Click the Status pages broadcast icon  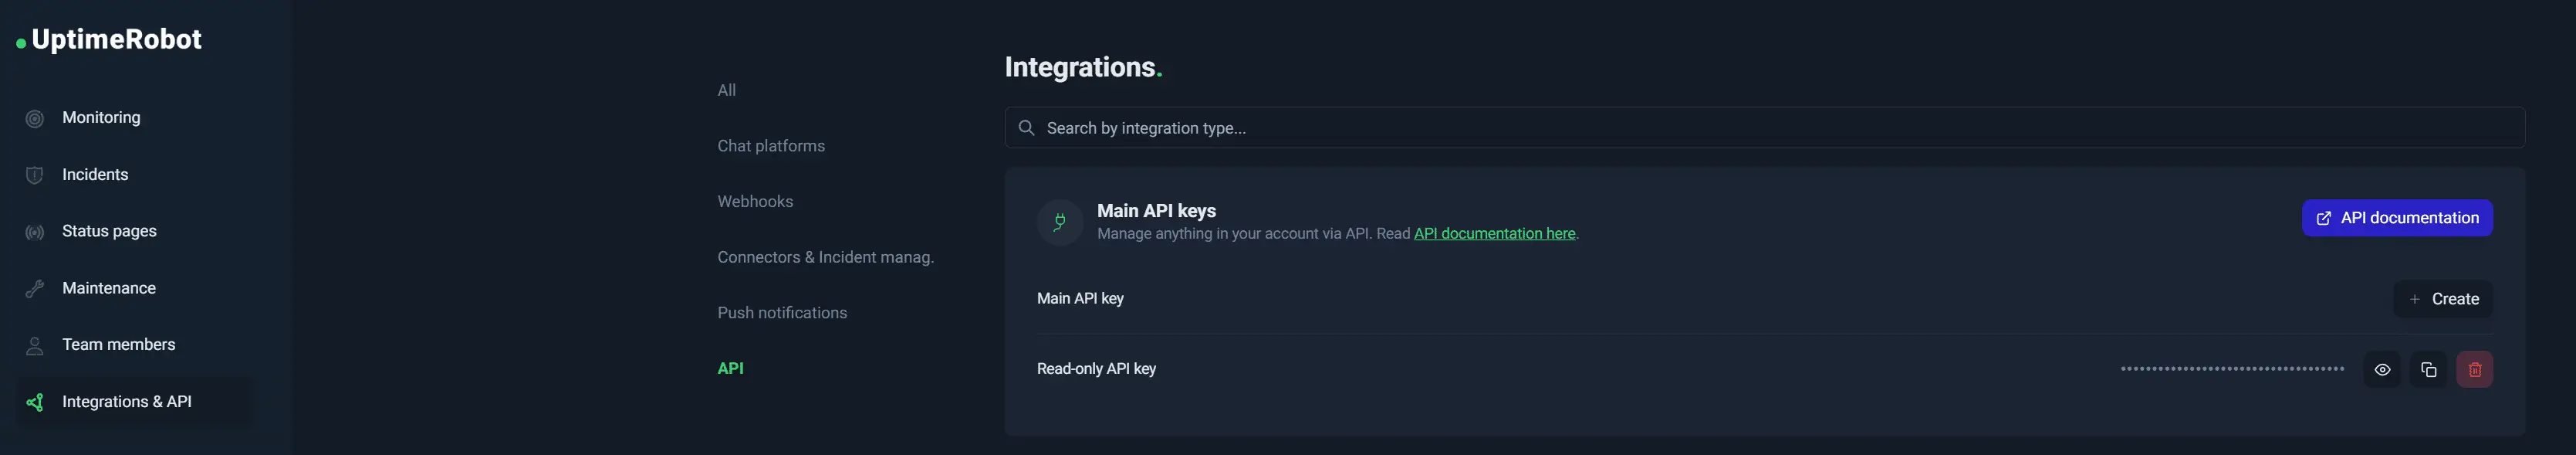point(35,232)
